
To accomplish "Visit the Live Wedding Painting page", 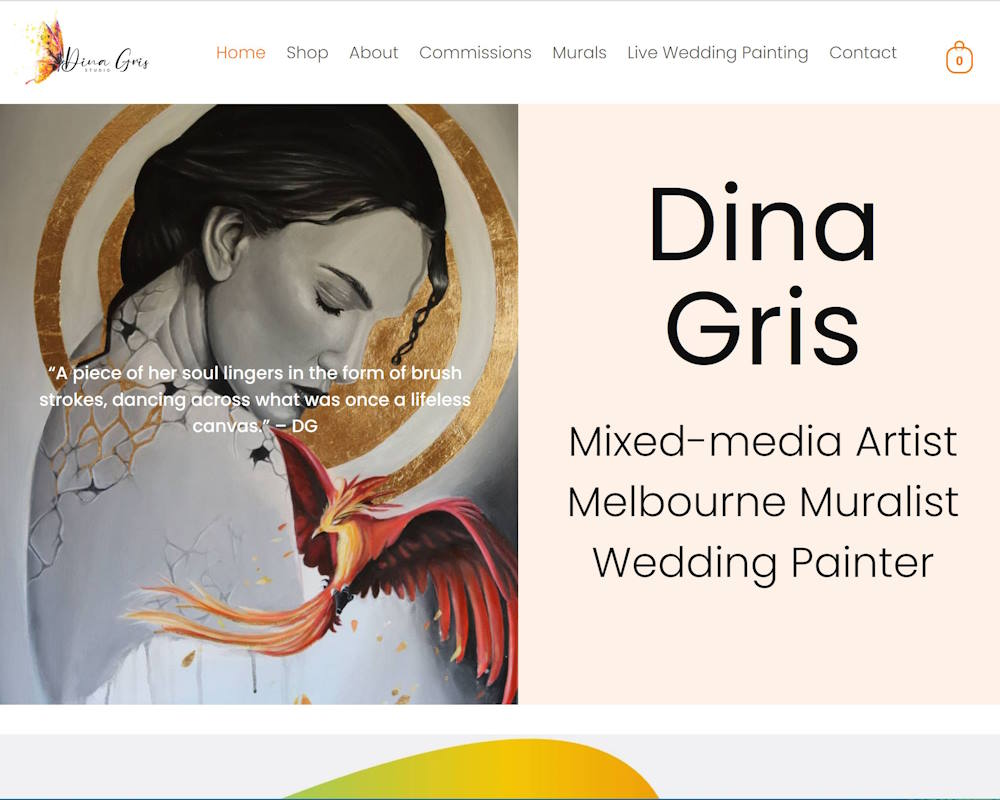I will [717, 53].
